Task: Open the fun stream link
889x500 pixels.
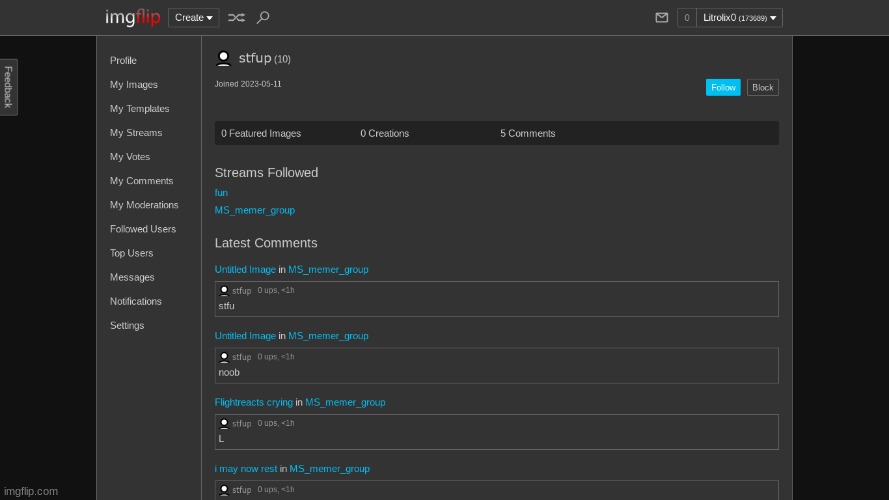Action: click(x=221, y=192)
